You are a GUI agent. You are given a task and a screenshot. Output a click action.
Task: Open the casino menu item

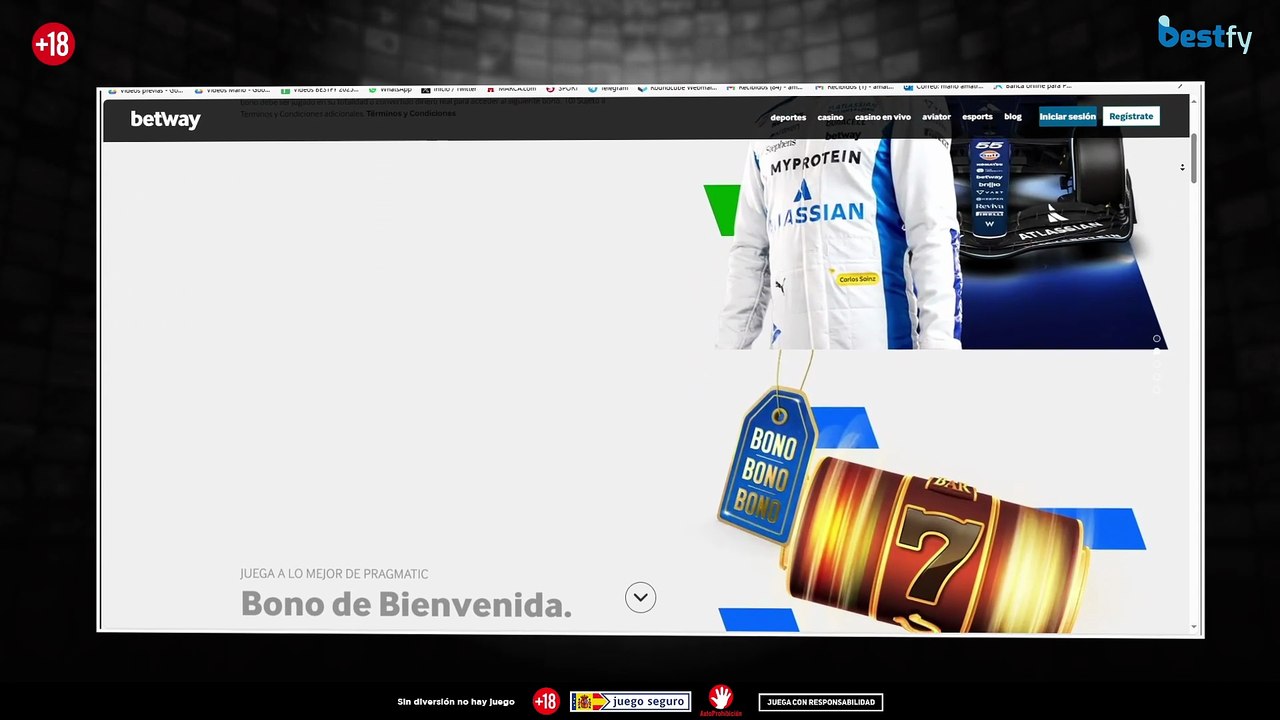pyautogui.click(x=830, y=117)
